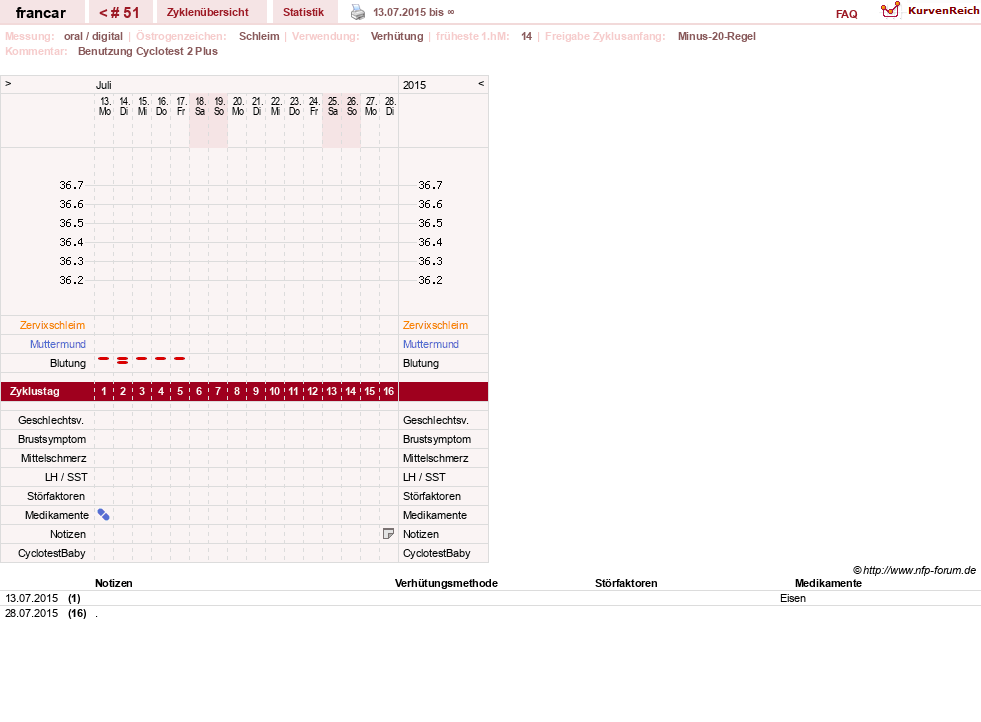Click the left 'Brustsymptom' row label
The height and width of the screenshot is (722, 981).
pos(52,439)
